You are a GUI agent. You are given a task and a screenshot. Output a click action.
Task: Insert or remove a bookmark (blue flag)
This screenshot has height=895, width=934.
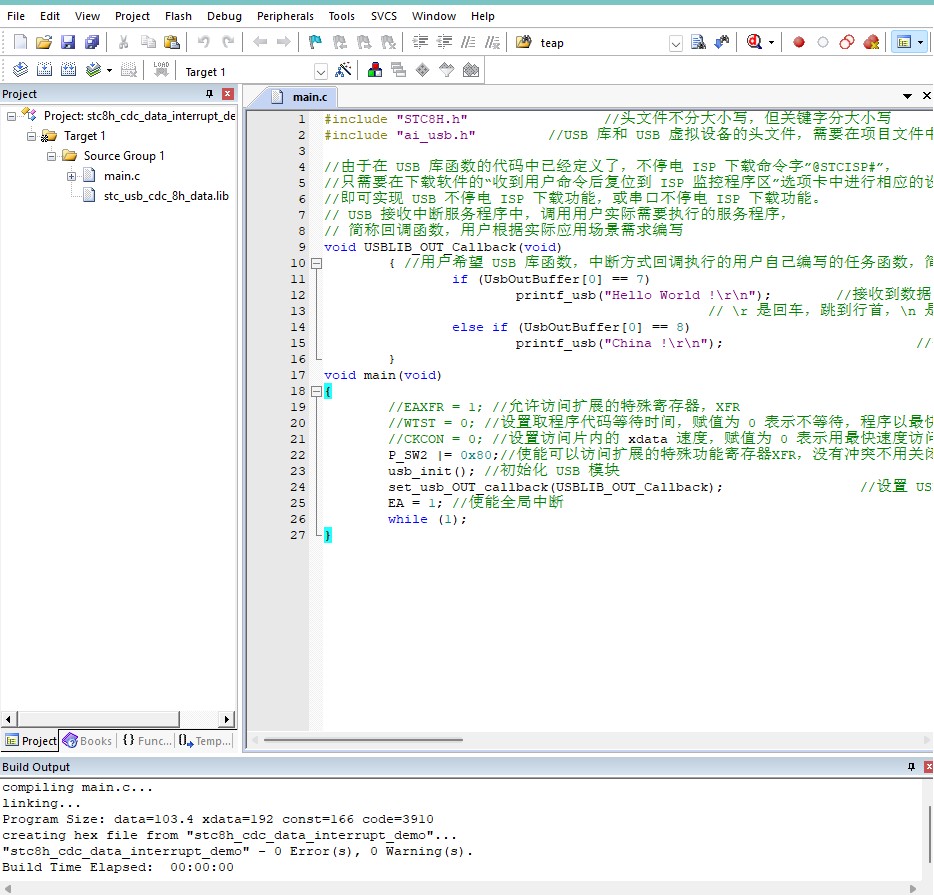pyautogui.click(x=315, y=42)
